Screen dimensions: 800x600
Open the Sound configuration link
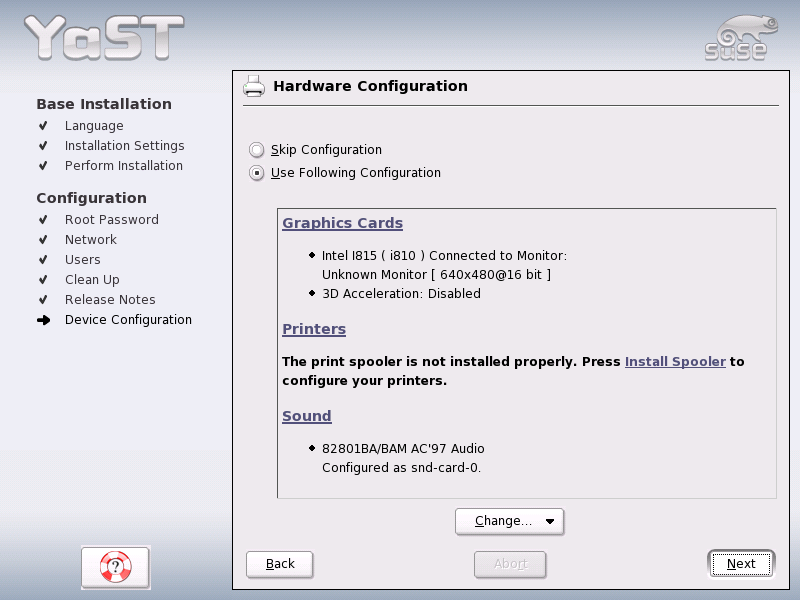(307, 416)
